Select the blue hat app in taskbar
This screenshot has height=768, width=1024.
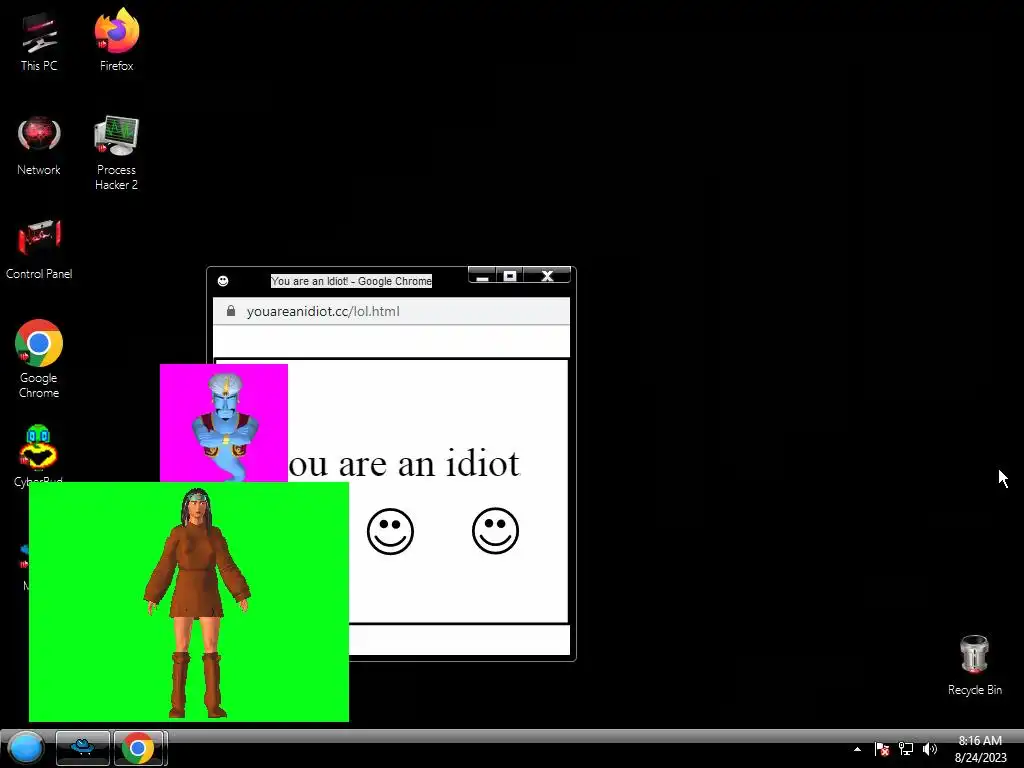83,748
